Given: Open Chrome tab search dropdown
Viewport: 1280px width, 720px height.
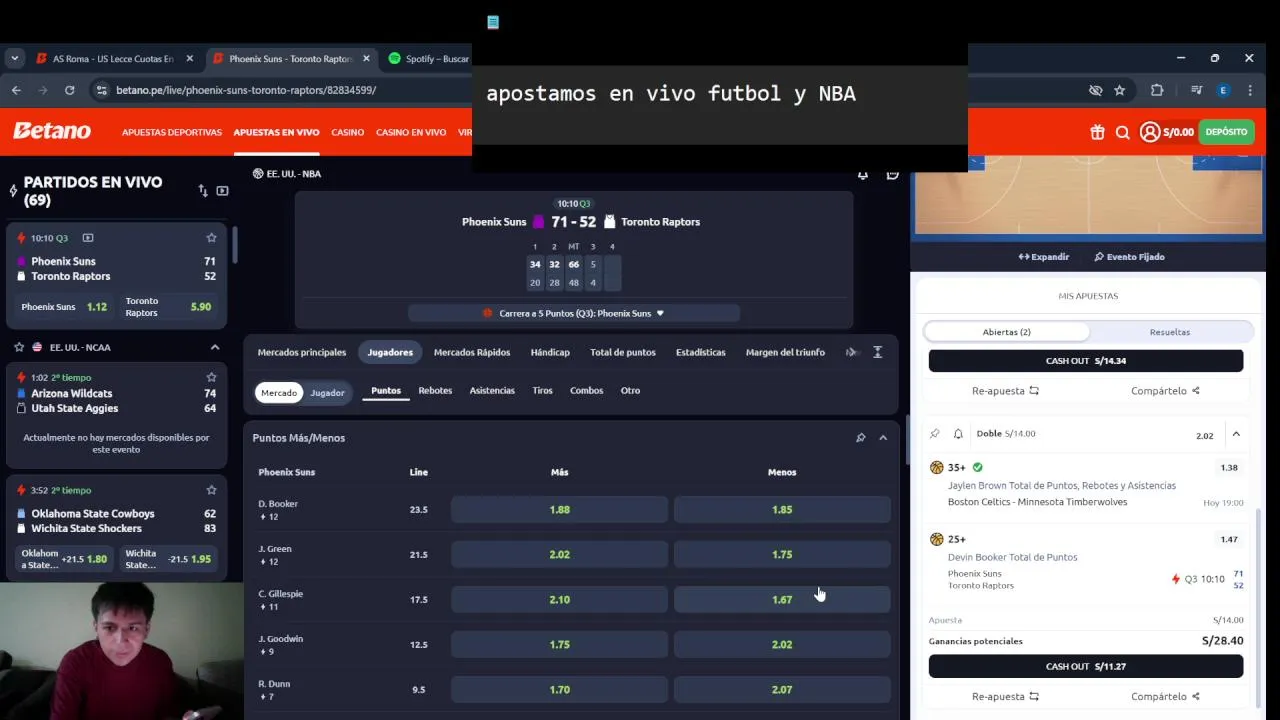Looking at the screenshot, I should tap(14, 59).
